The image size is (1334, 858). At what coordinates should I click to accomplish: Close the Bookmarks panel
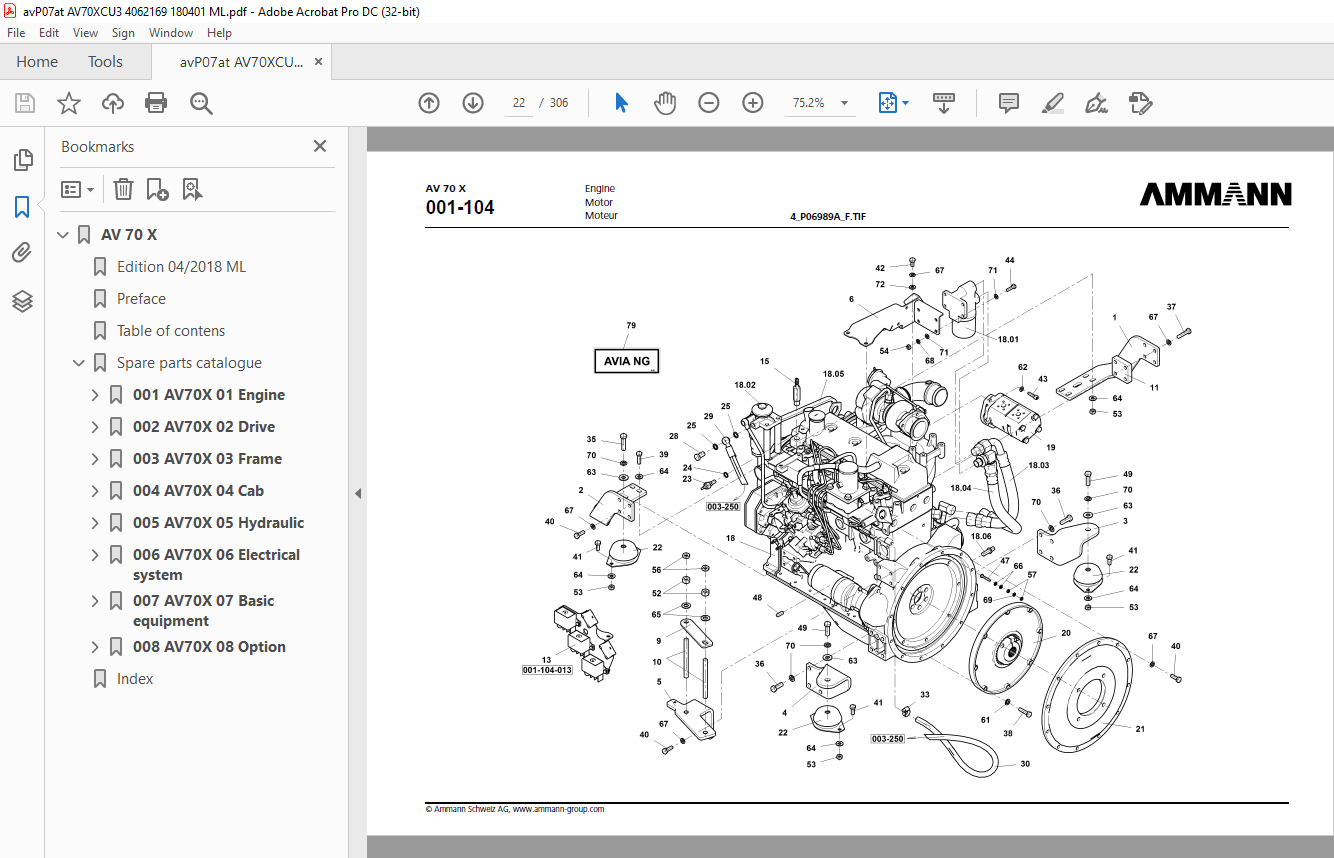320,146
